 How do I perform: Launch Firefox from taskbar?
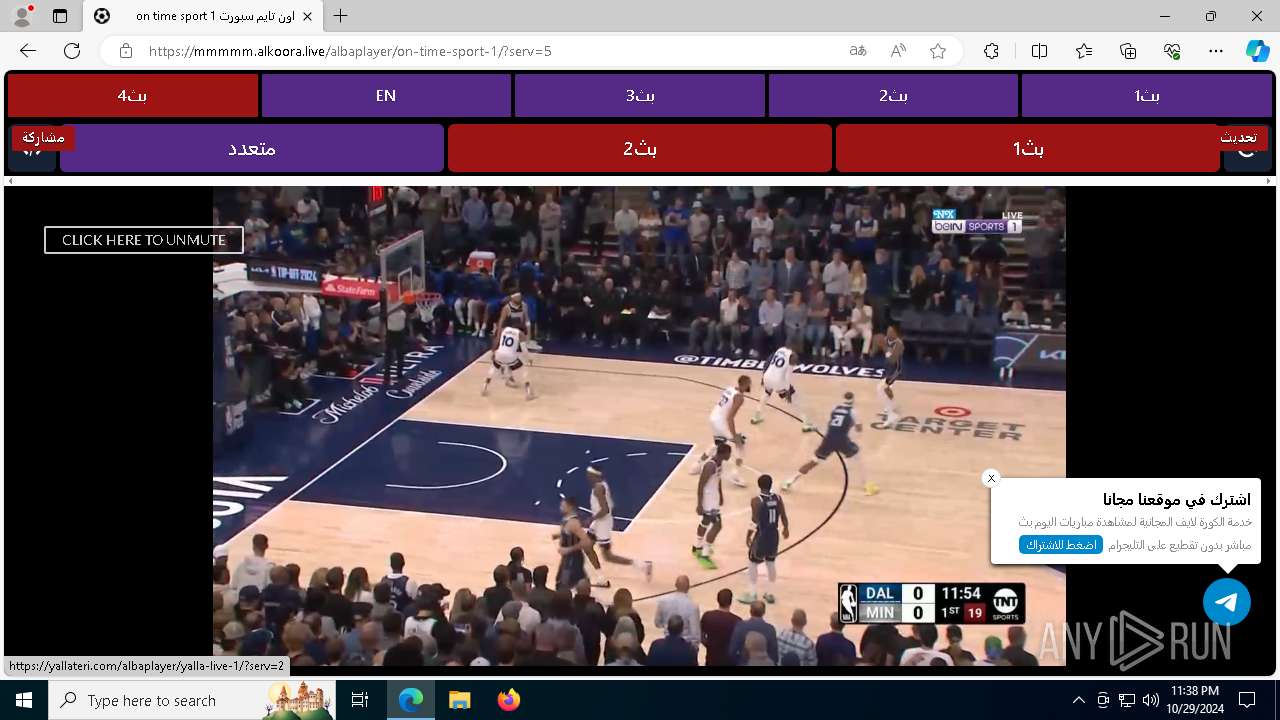[x=508, y=700]
